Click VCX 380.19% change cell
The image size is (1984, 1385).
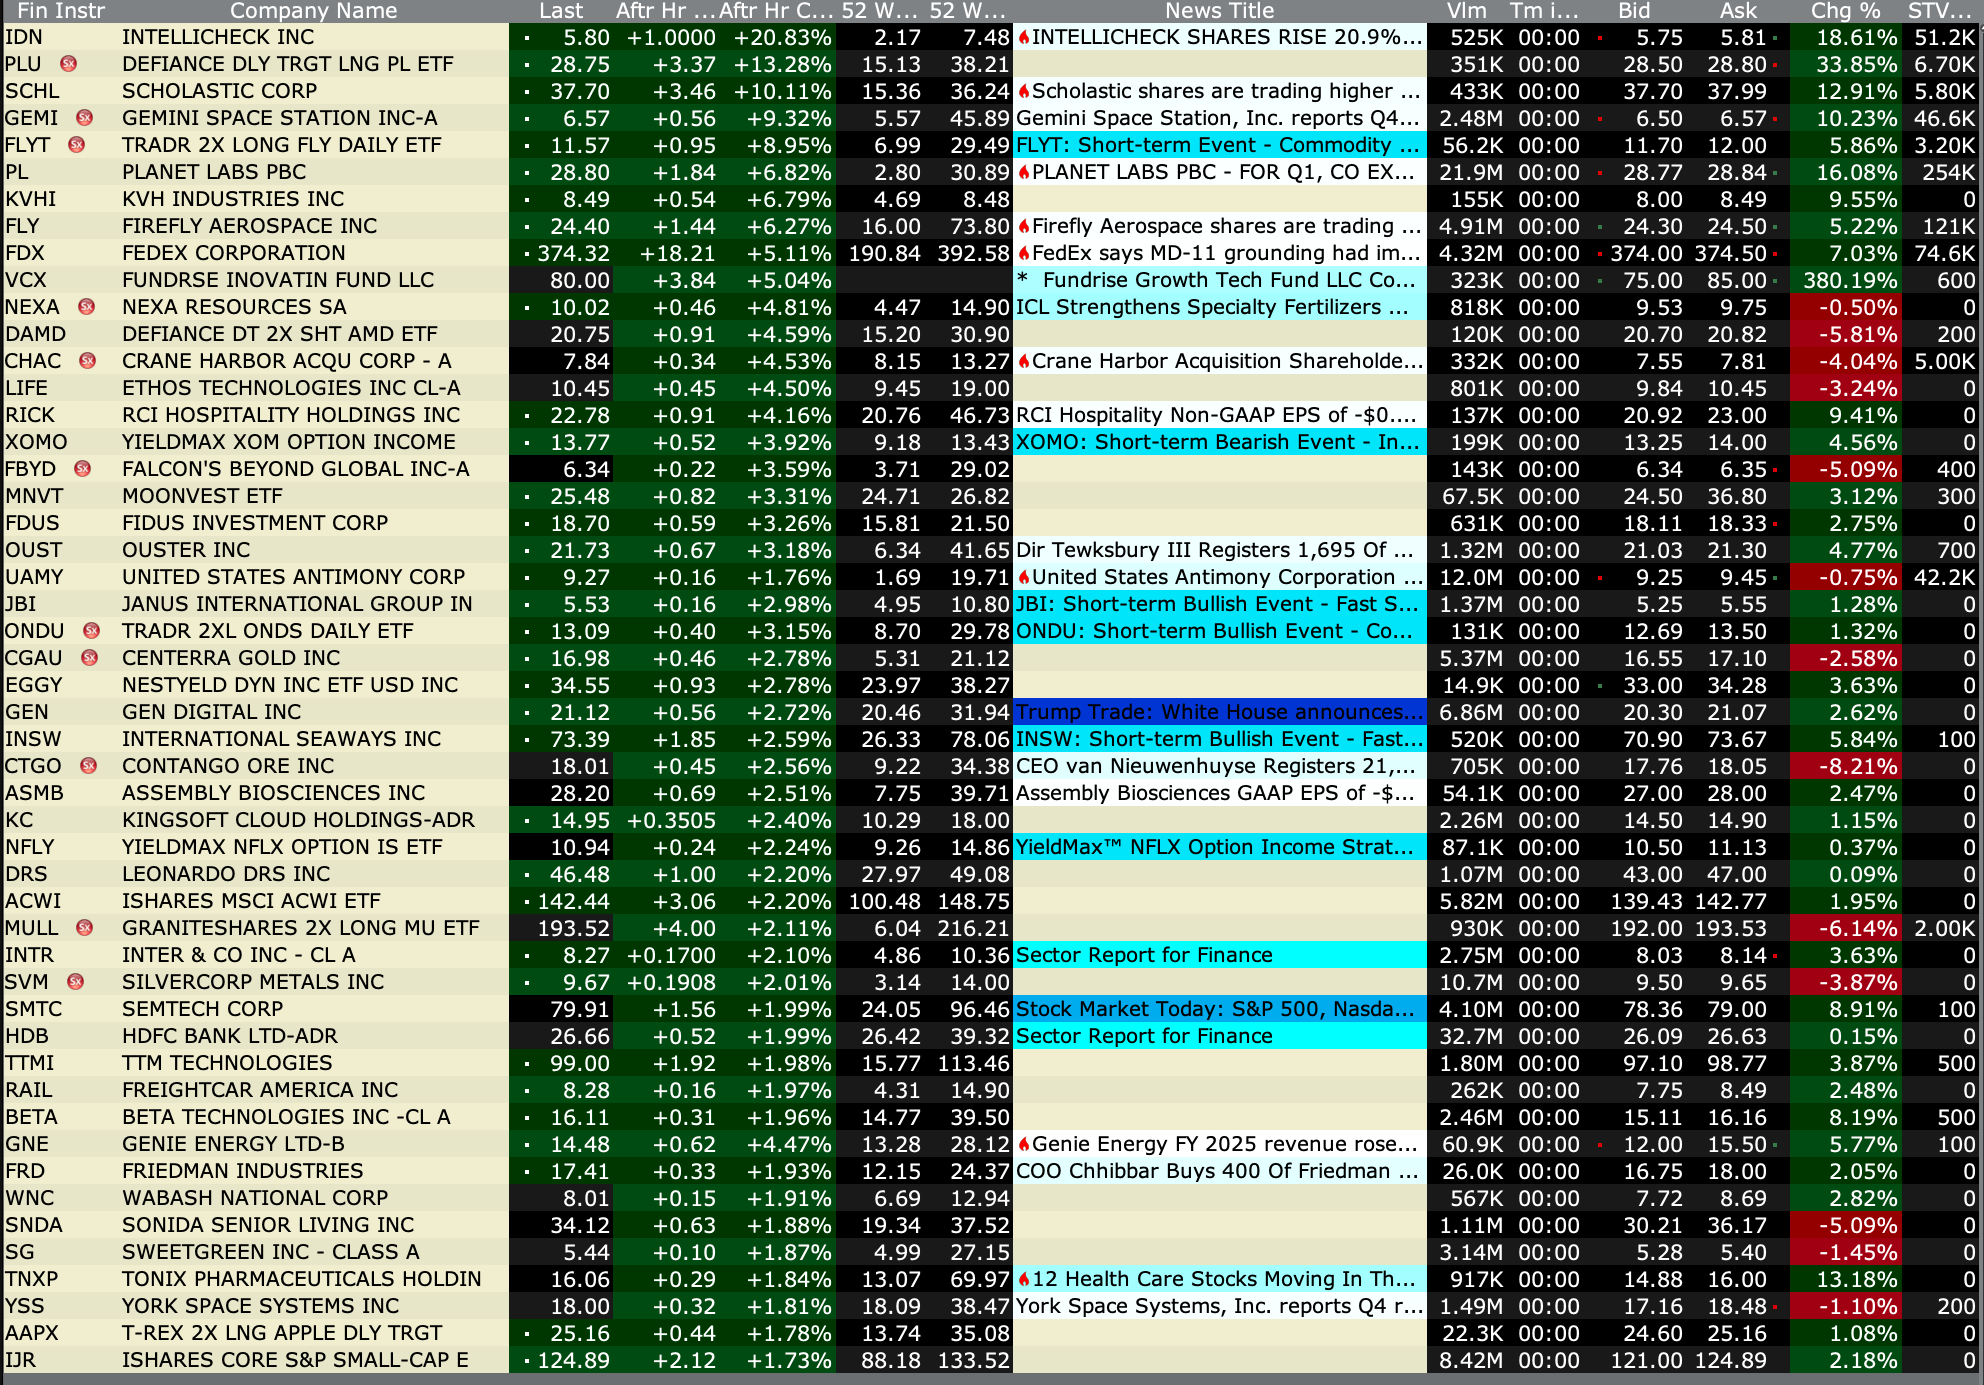point(1849,280)
